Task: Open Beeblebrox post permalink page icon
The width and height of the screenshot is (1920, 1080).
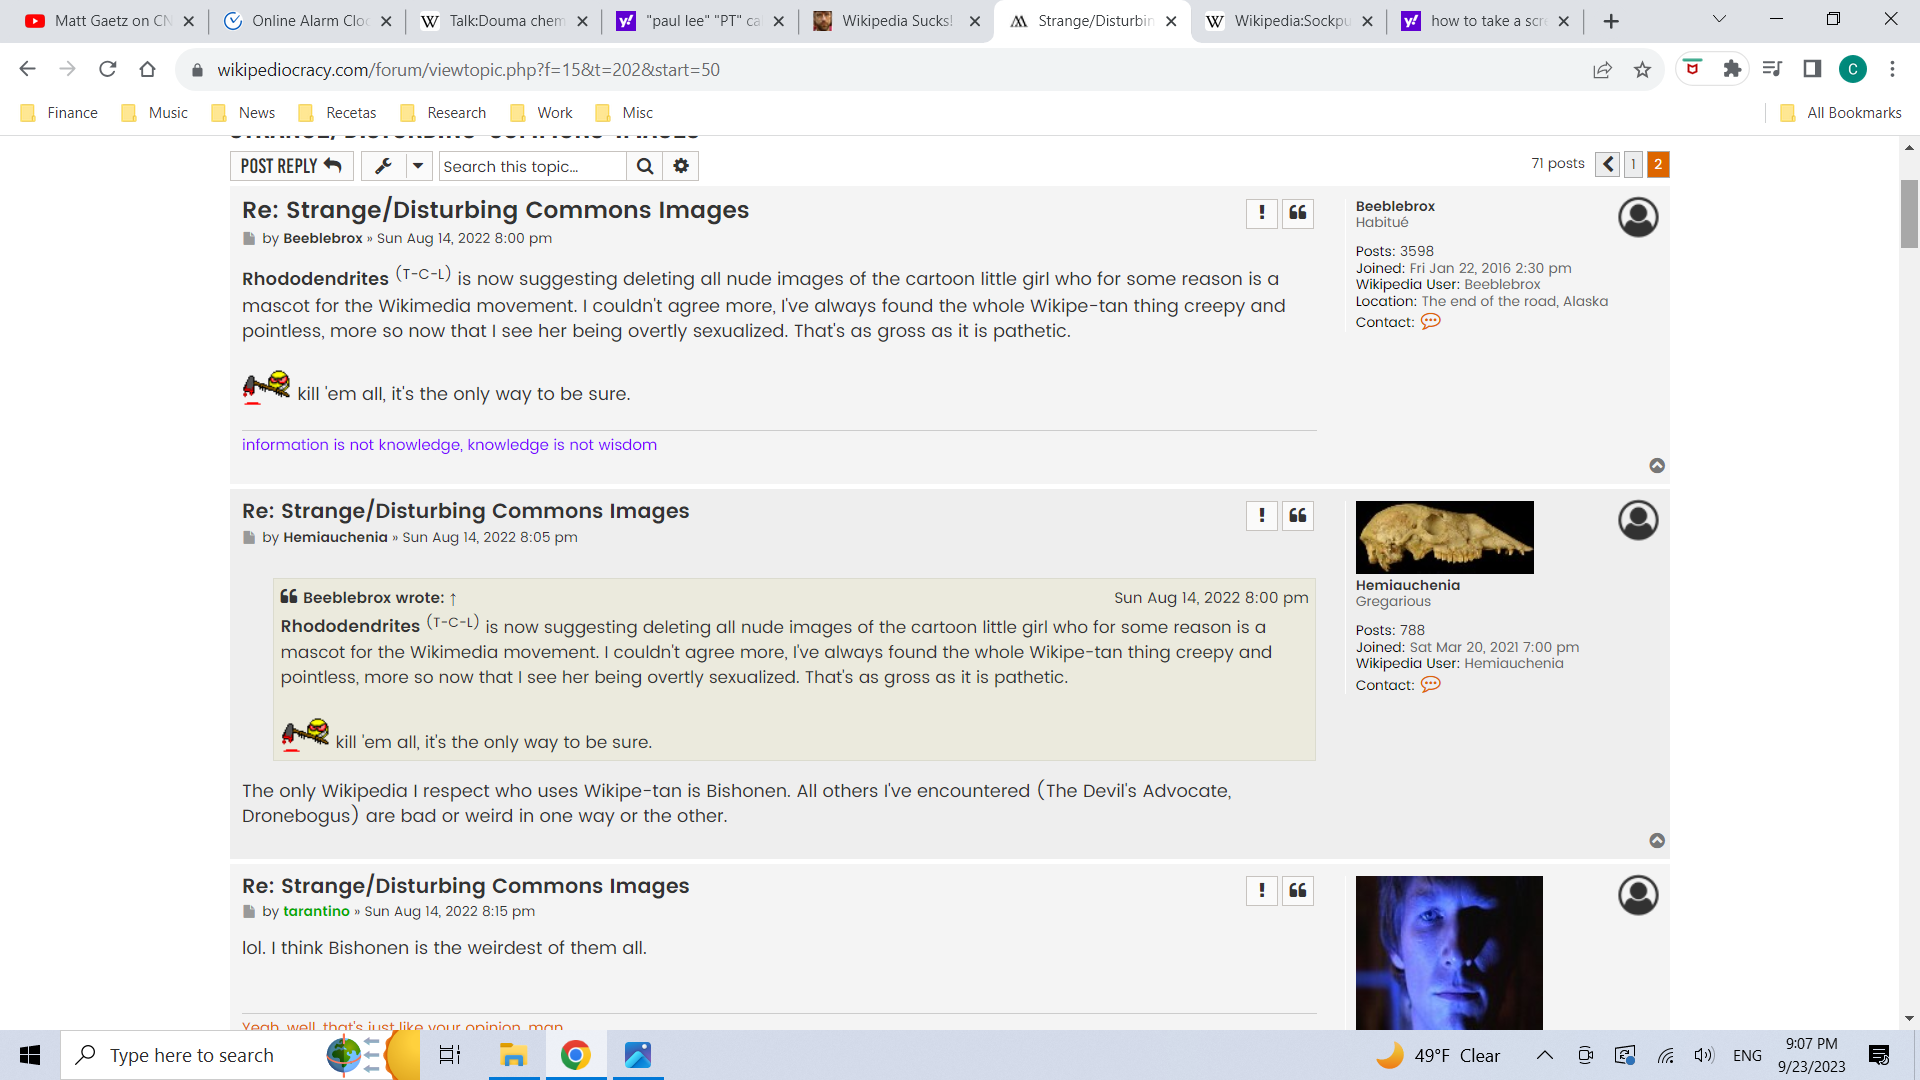Action: click(x=249, y=239)
